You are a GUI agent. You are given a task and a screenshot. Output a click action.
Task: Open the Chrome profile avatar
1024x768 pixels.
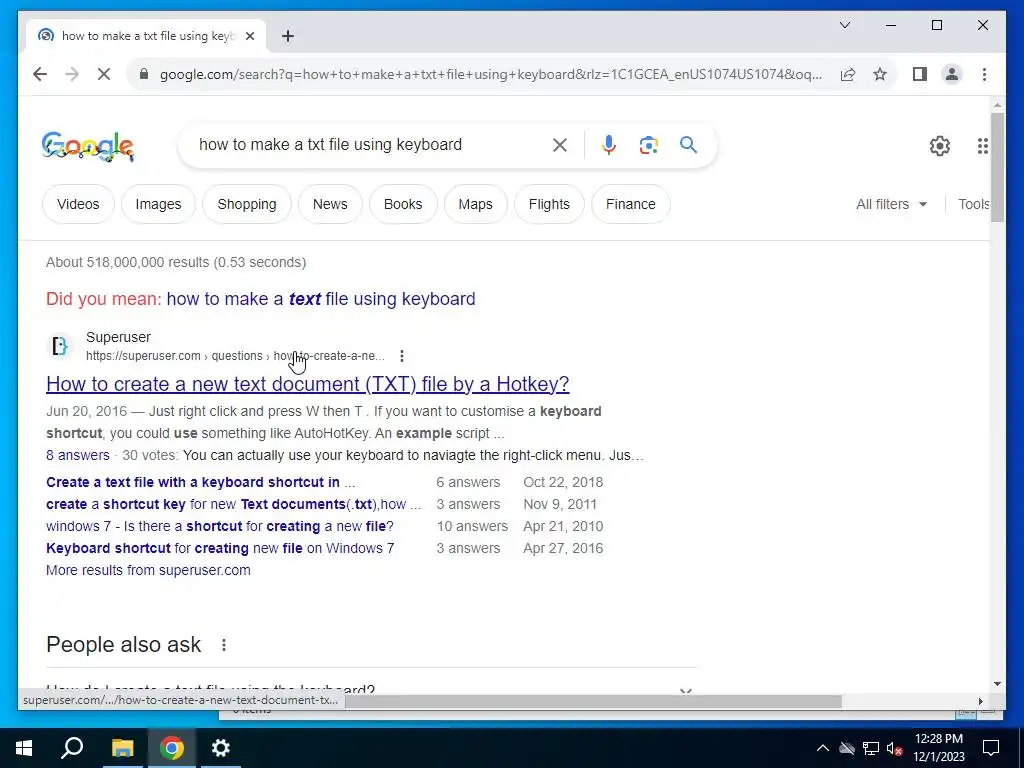[952, 74]
